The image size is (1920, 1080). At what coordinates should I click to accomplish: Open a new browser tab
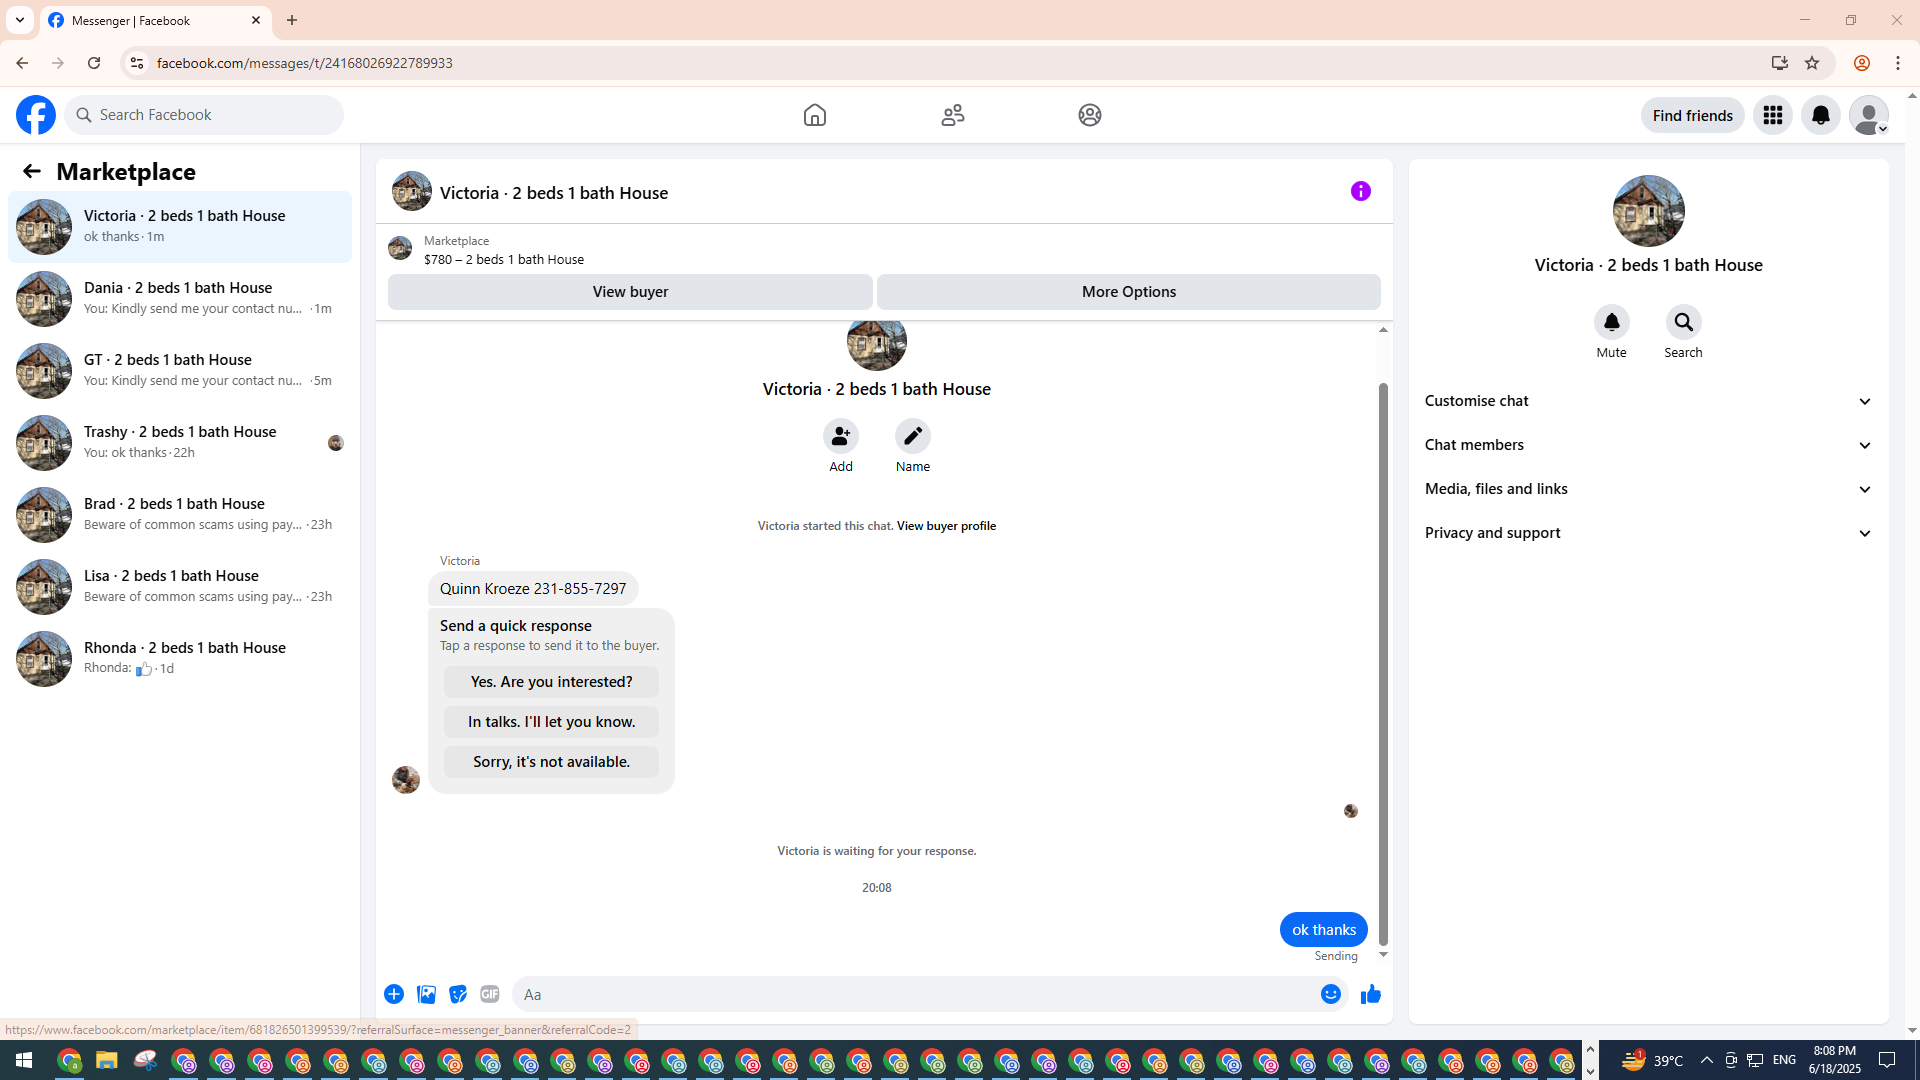[x=292, y=21]
